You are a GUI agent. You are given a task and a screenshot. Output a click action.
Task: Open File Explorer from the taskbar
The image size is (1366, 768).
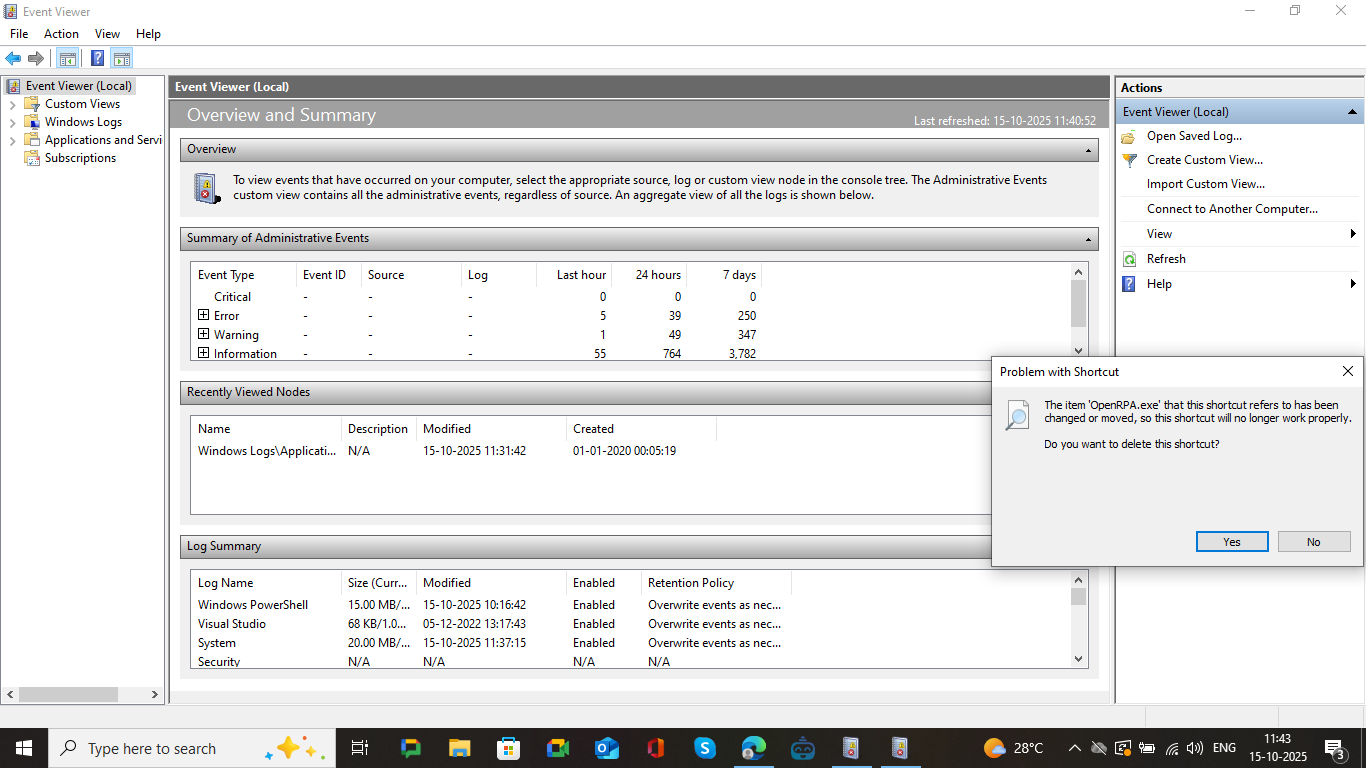[459, 748]
